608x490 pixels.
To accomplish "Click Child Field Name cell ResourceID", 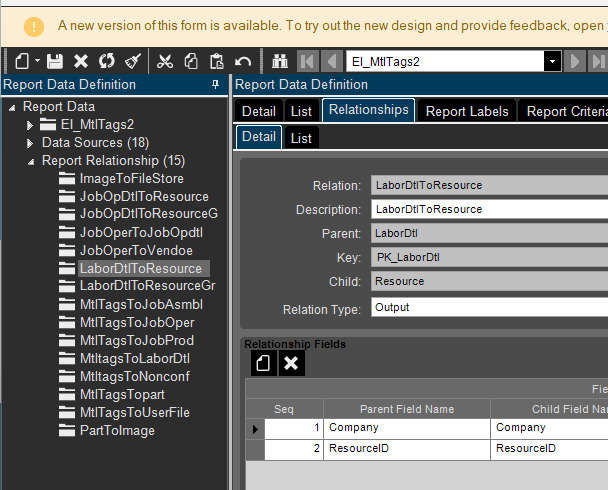I will [549, 450].
